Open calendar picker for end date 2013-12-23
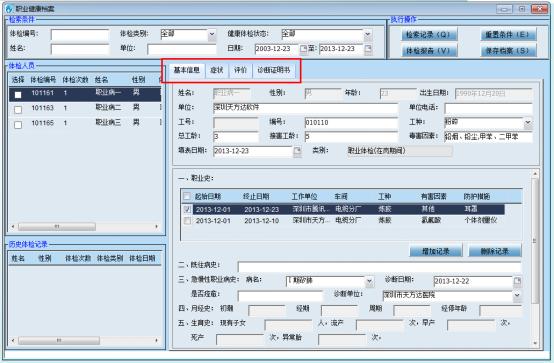Image resolution: width=554 pixels, height=363 pixels. pyautogui.click(x=368, y=49)
